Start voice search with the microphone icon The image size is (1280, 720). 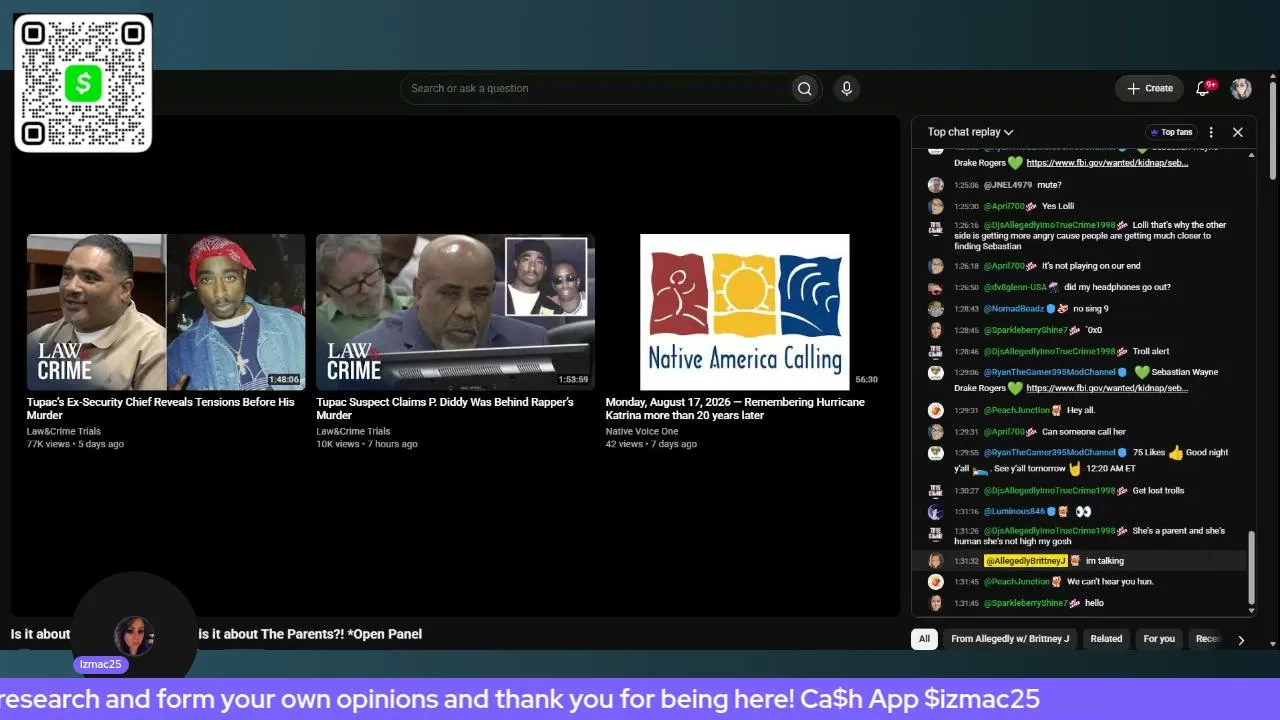846,89
